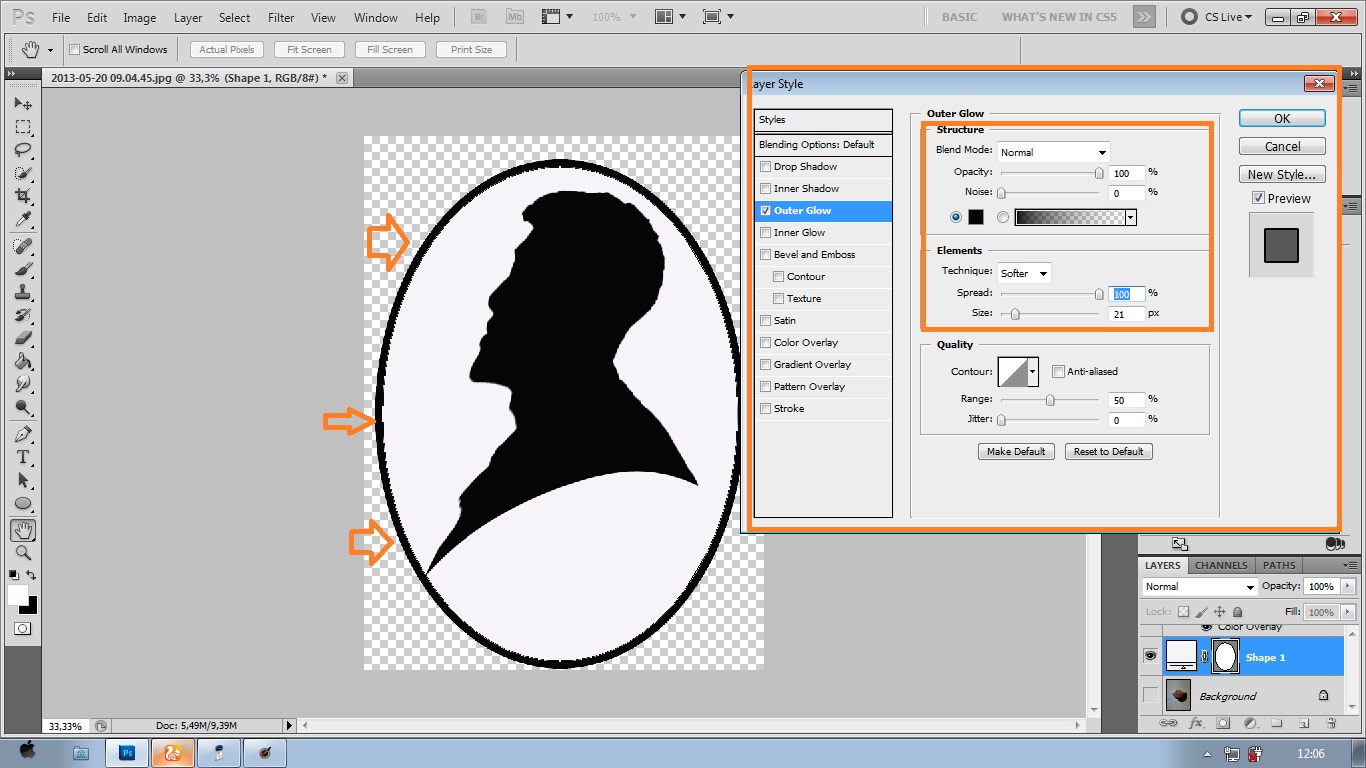The image size is (1366, 768).
Task: Open the Contour picker dropdown arrow
Action: pyautogui.click(x=1033, y=372)
